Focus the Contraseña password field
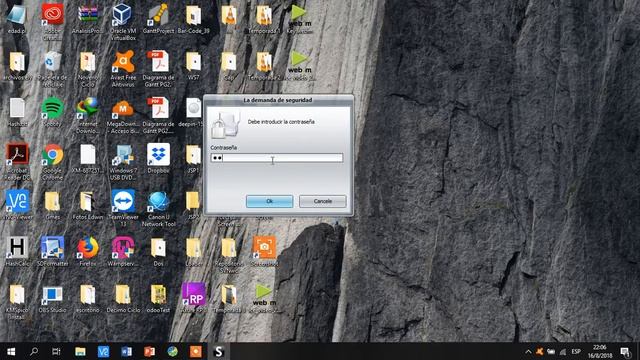The image size is (640, 360). click(277, 158)
